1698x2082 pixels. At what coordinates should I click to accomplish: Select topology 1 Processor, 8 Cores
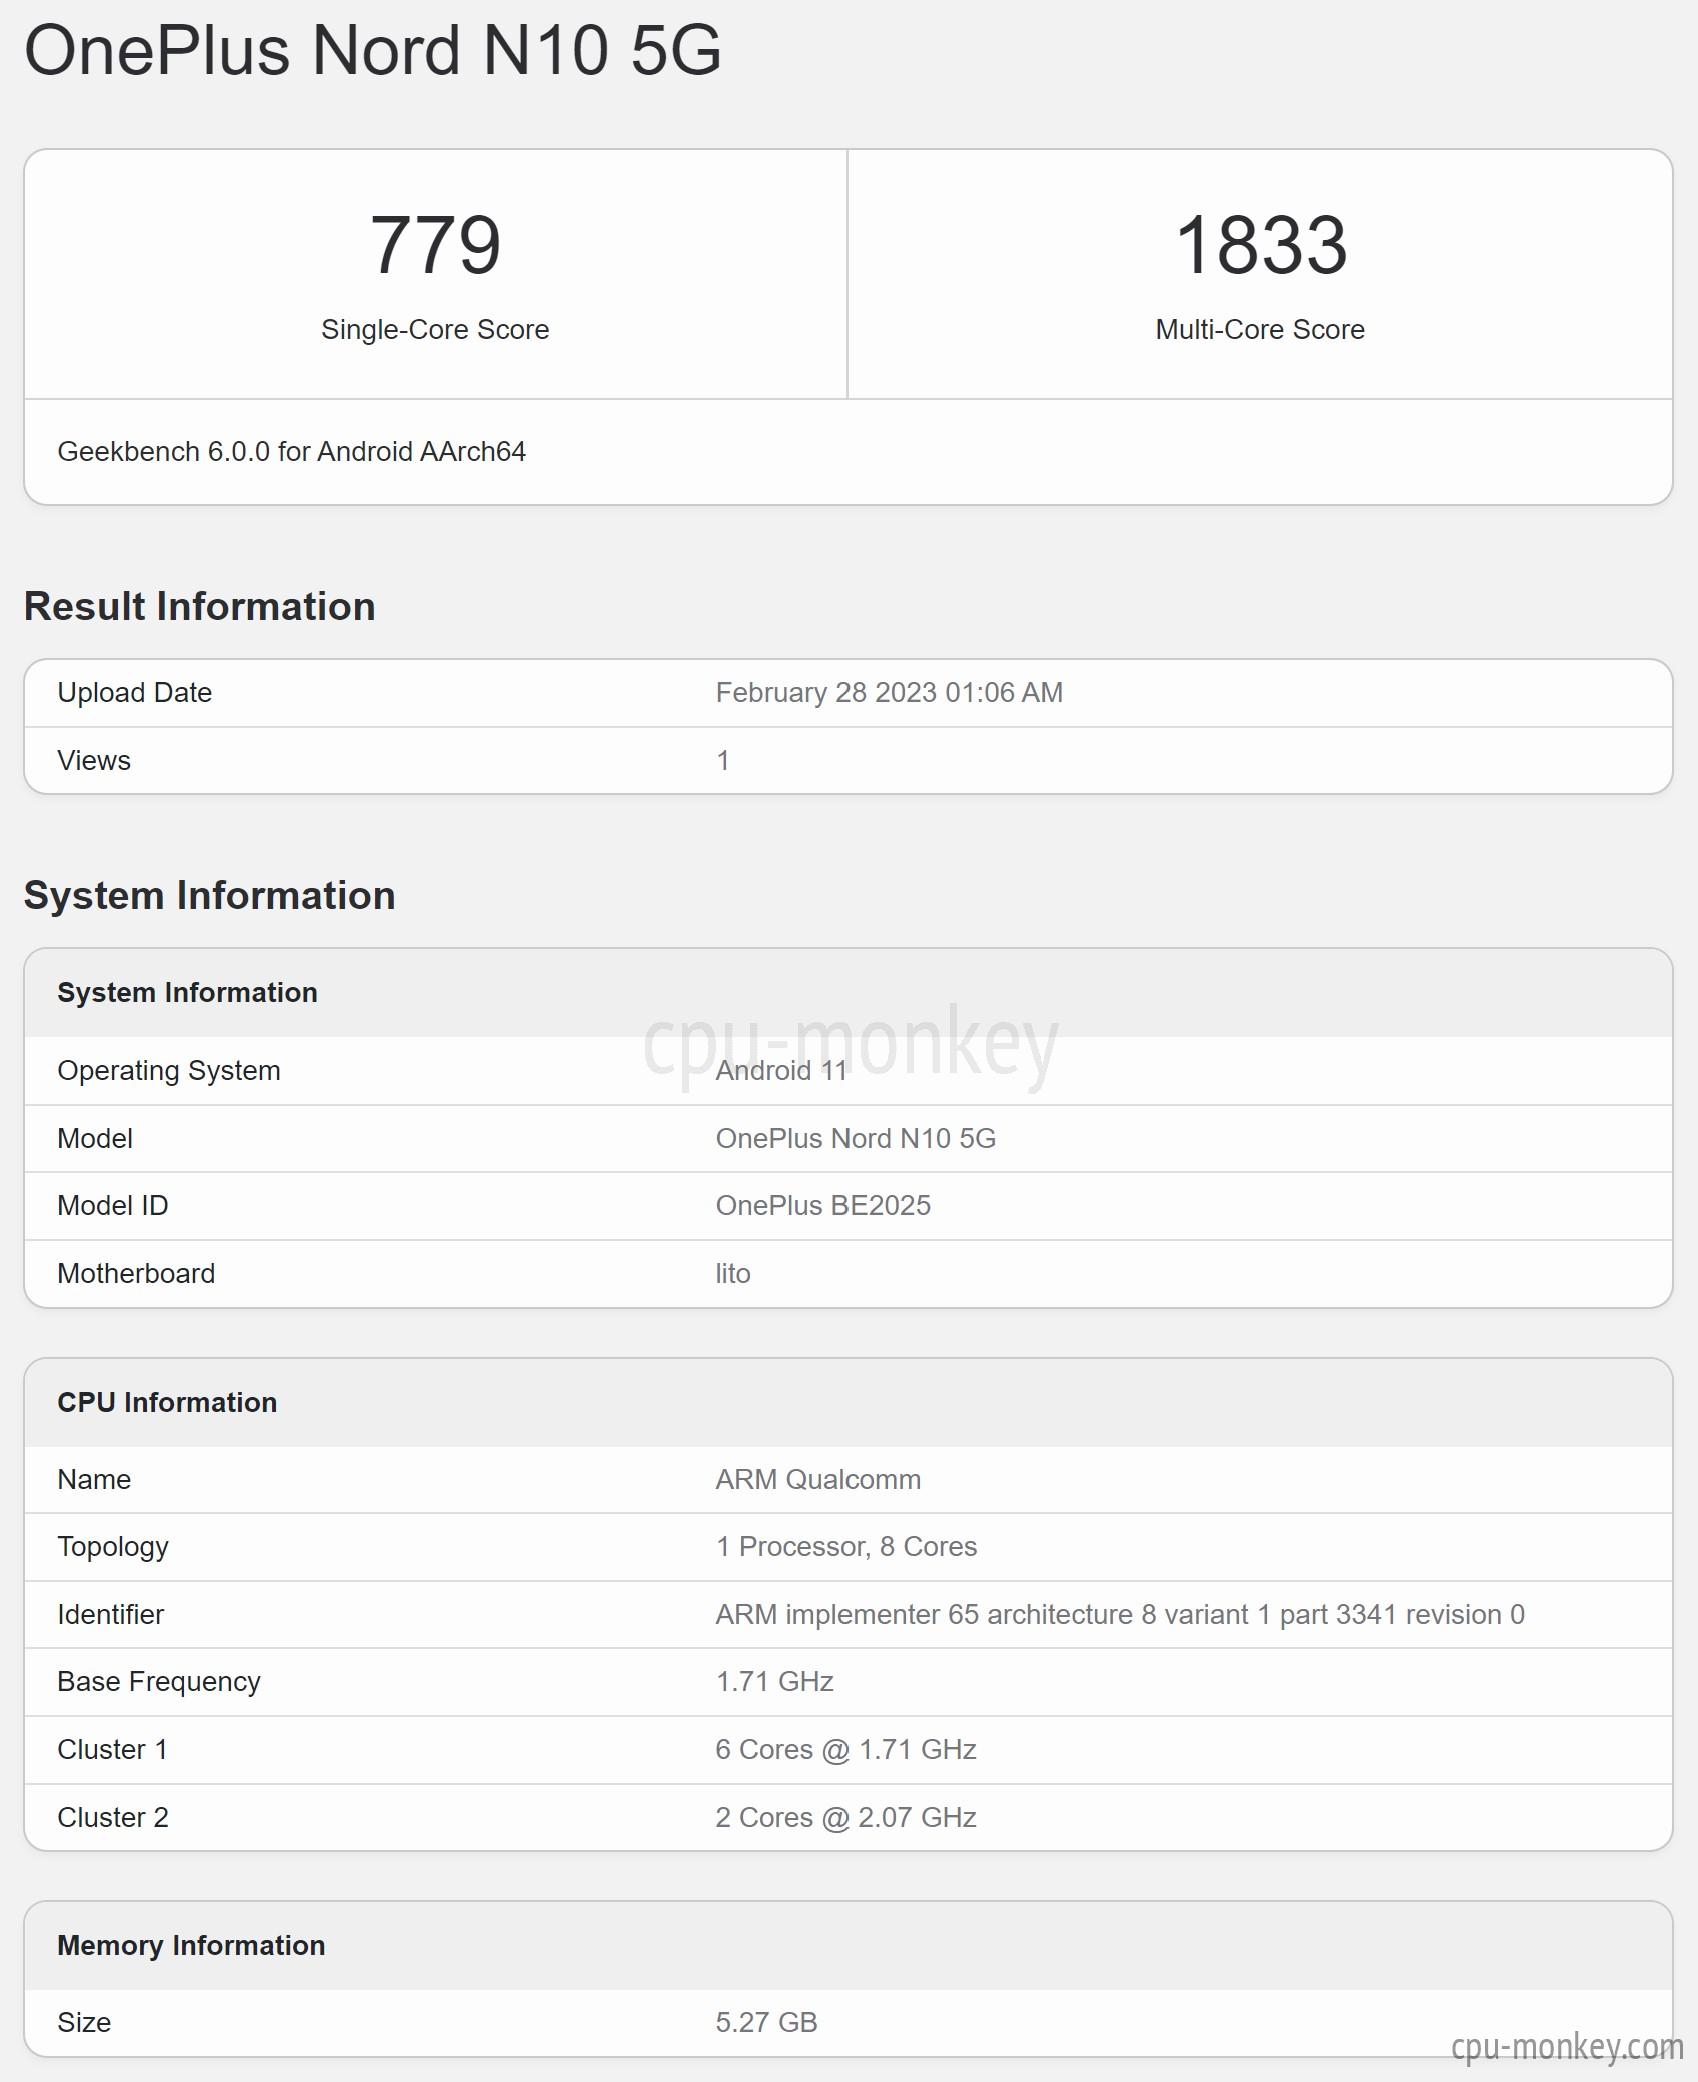[846, 1547]
